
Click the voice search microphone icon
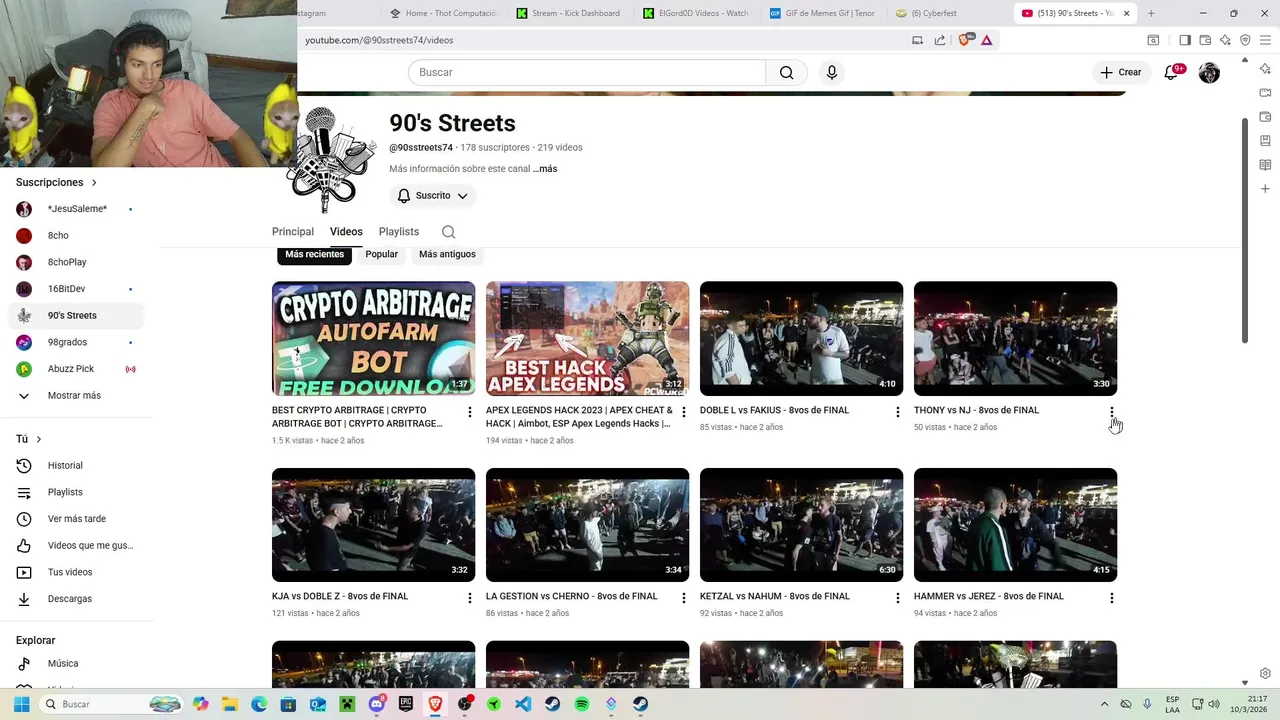831,72
